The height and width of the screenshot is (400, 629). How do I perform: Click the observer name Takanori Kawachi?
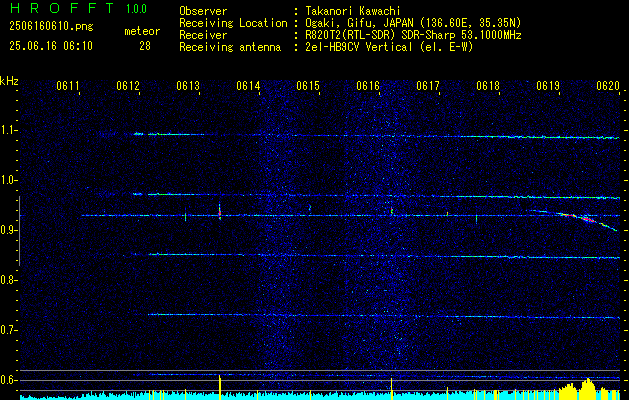(353, 11)
